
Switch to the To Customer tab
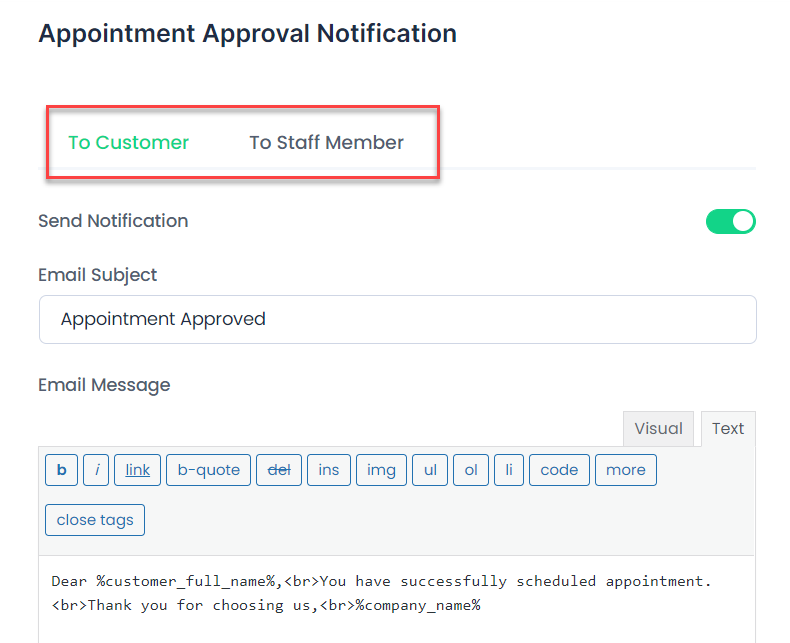[128, 143]
